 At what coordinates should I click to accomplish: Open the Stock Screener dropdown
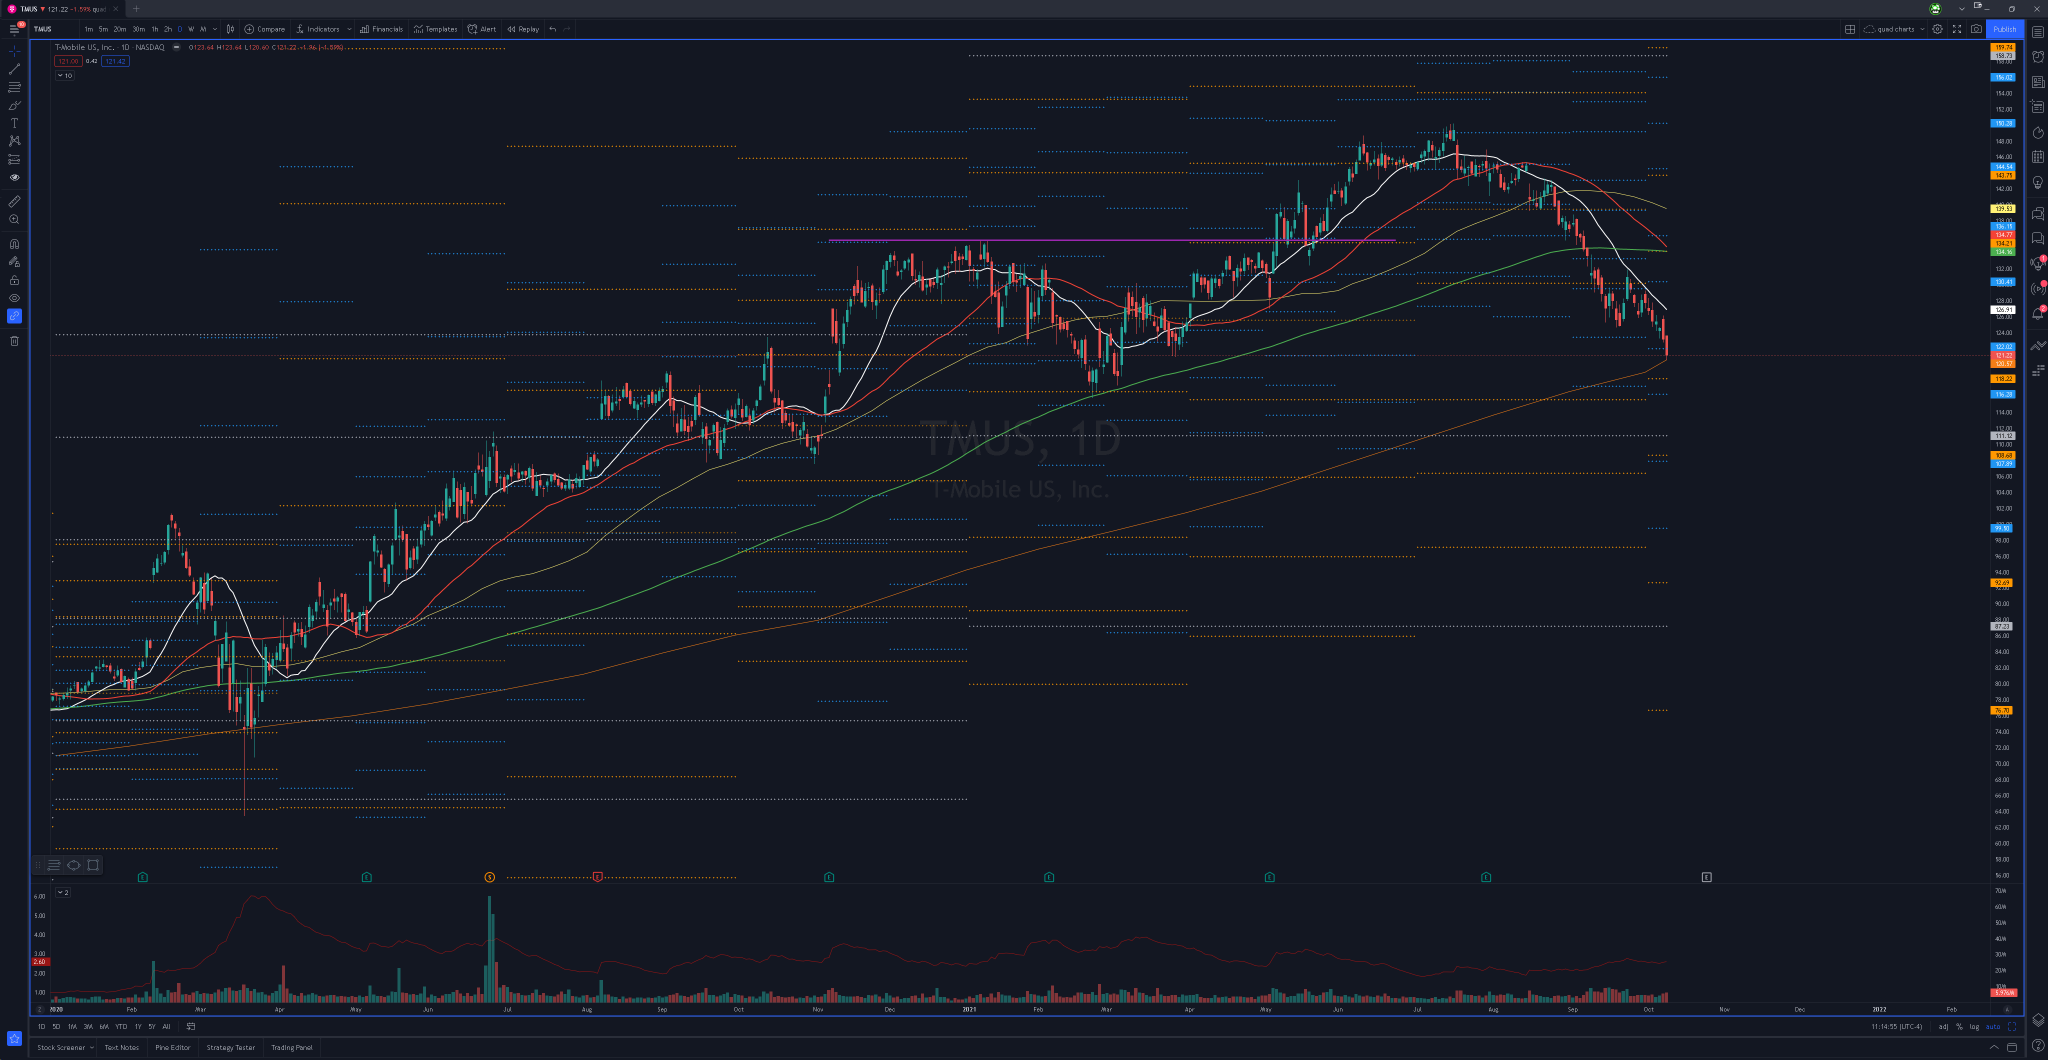click(x=65, y=1047)
